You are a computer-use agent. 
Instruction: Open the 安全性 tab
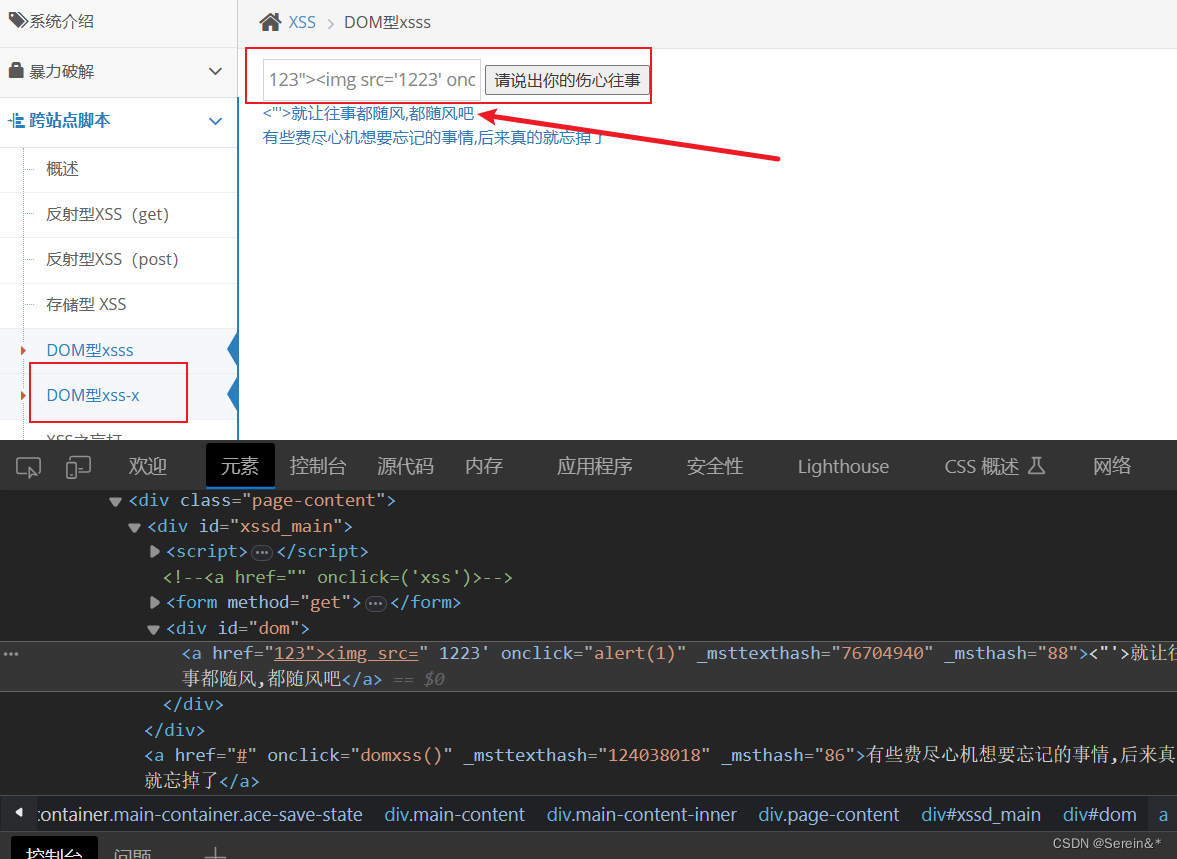[x=715, y=466]
